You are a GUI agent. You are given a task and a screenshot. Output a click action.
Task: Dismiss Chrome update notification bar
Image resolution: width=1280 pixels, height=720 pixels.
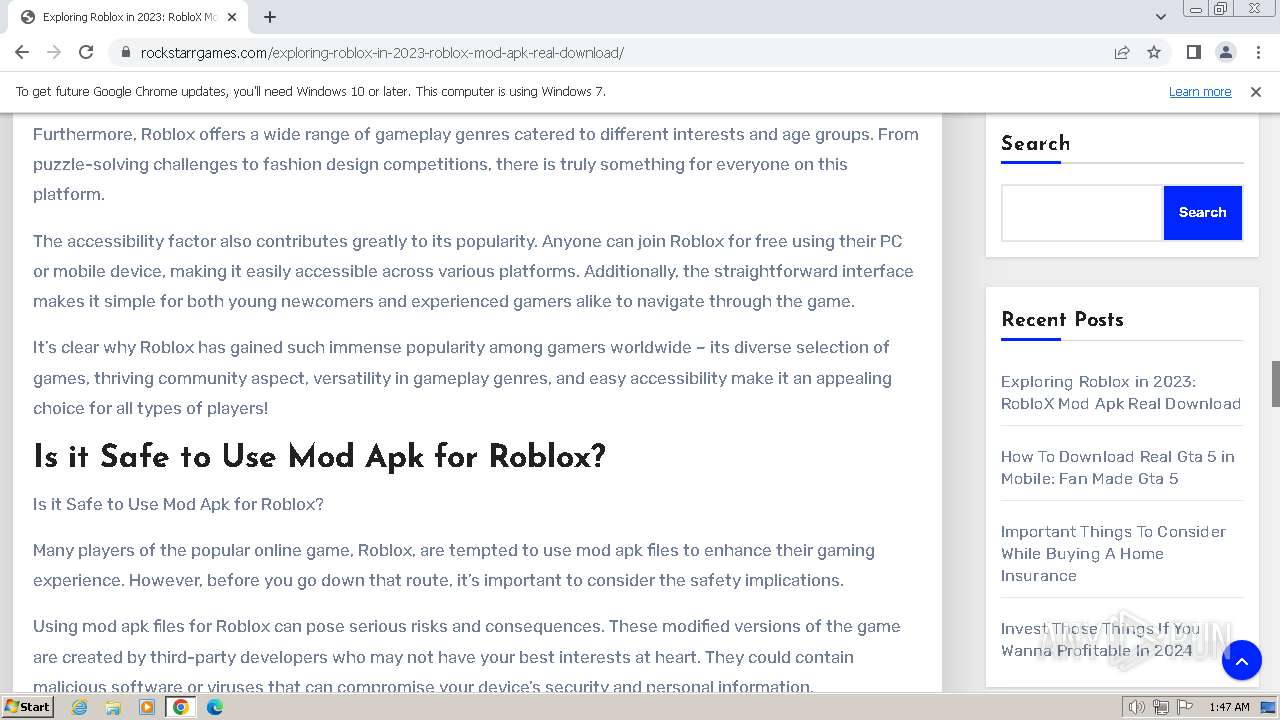coord(1256,92)
